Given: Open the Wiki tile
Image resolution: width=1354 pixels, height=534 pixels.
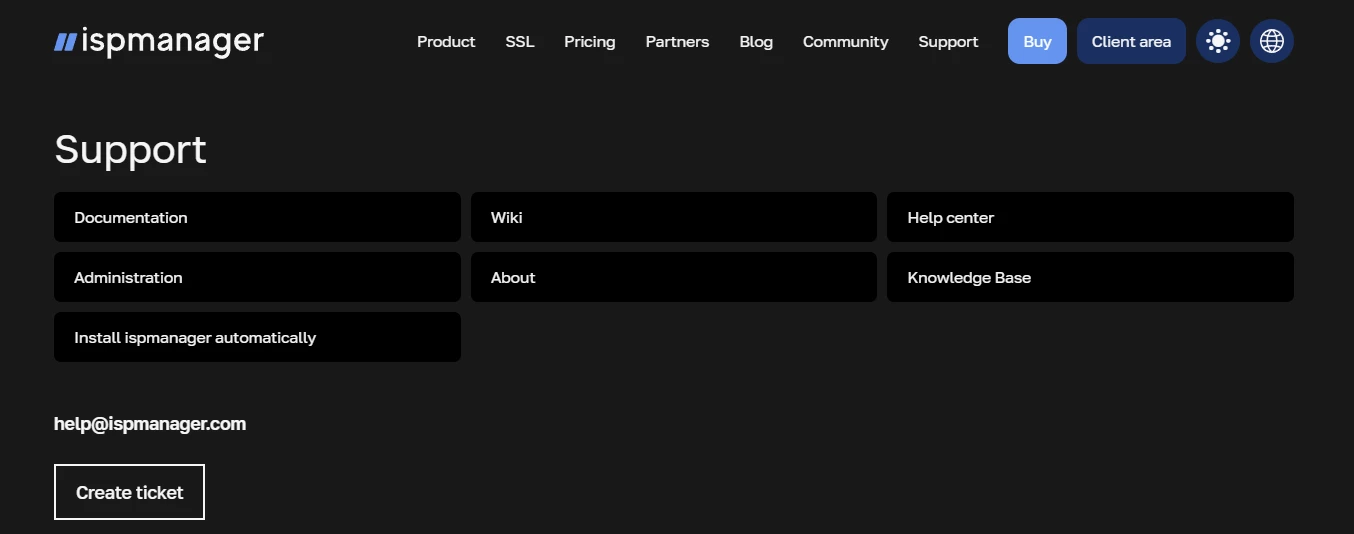Looking at the screenshot, I should (x=674, y=217).
